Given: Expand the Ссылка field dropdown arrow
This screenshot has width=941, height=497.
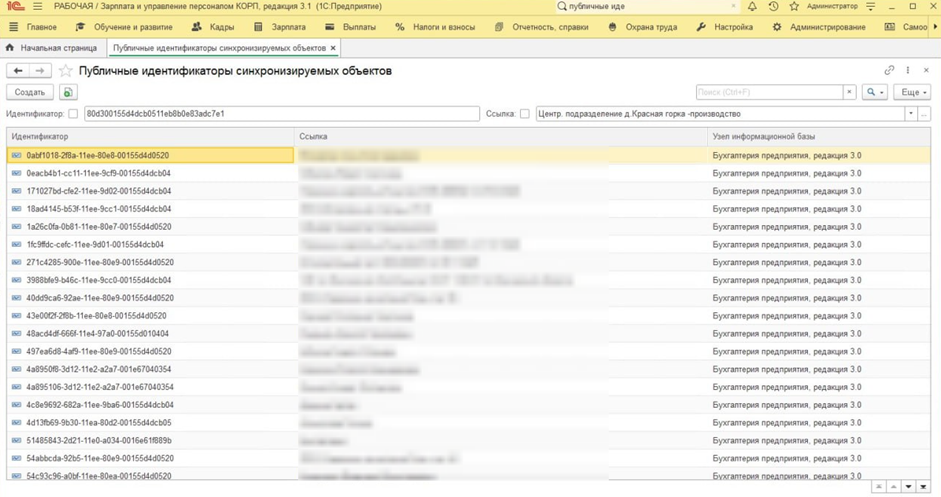Looking at the screenshot, I should (x=911, y=113).
